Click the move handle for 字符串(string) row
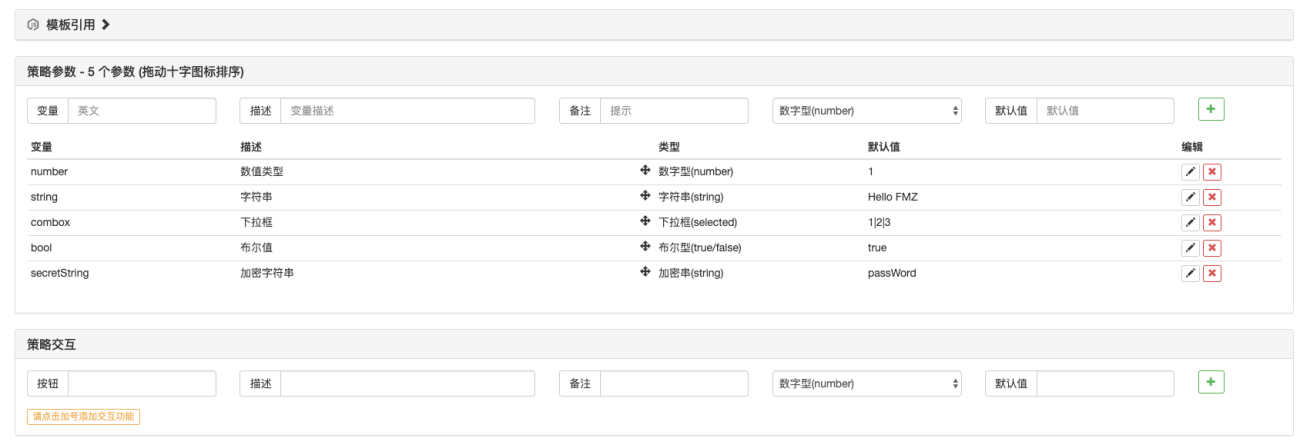This screenshot has width=1300, height=445. pos(645,196)
